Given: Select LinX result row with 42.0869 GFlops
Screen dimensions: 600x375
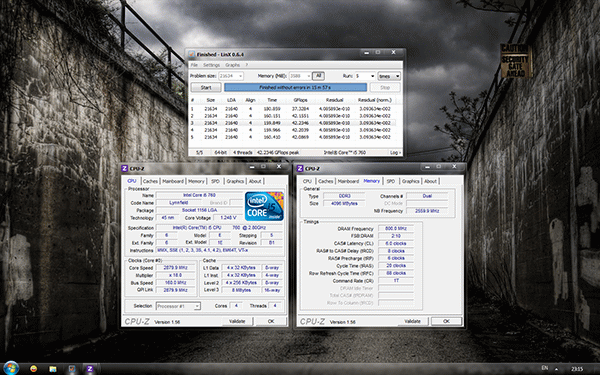Looking at the screenshot, I should point(293,137).
